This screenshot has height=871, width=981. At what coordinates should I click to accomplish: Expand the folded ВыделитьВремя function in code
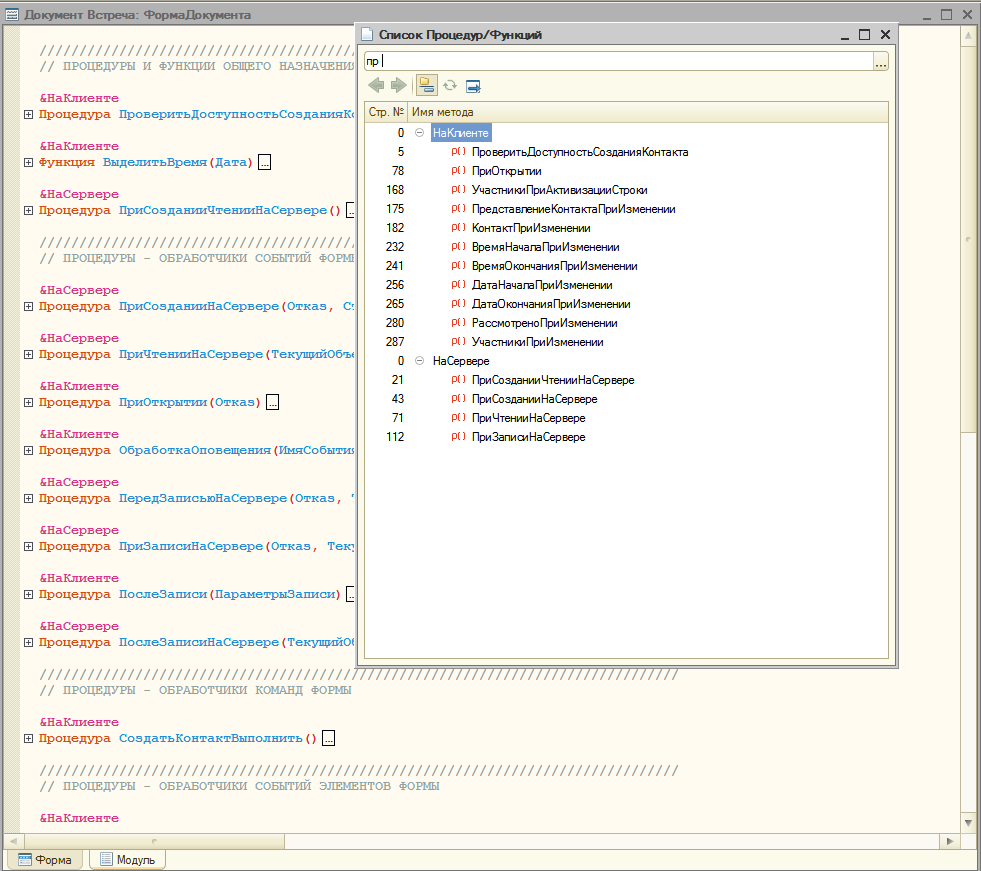(x=28, y=163)
